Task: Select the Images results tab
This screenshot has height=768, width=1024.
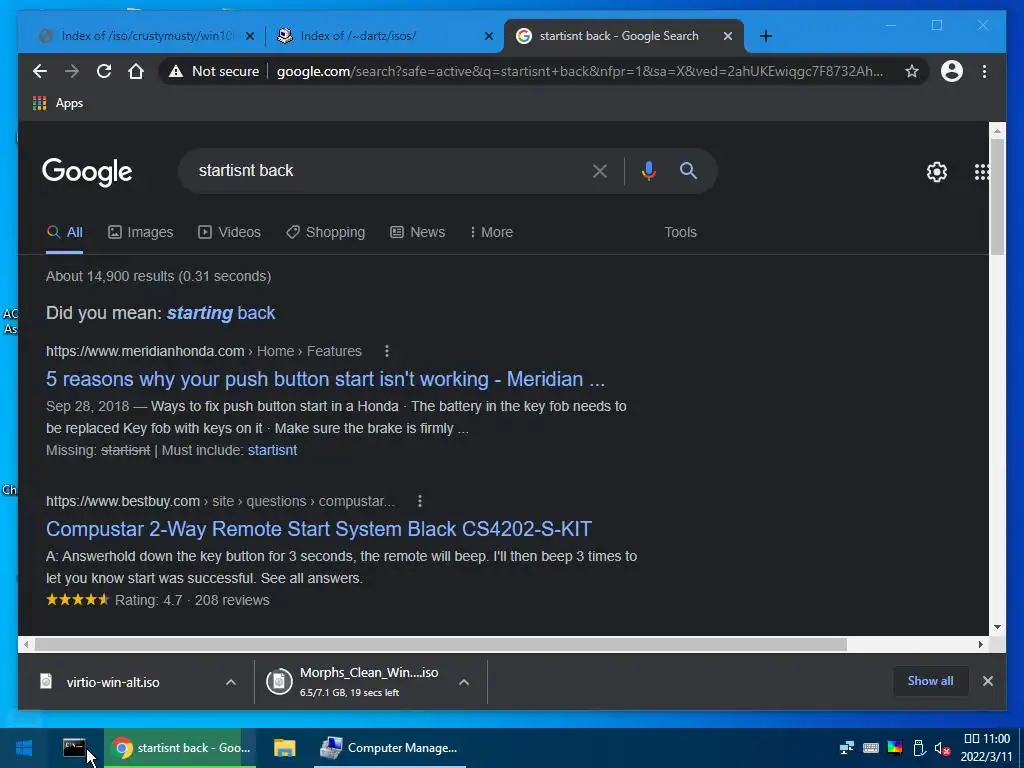Action: pyautogui.click(x=140, y=232)
